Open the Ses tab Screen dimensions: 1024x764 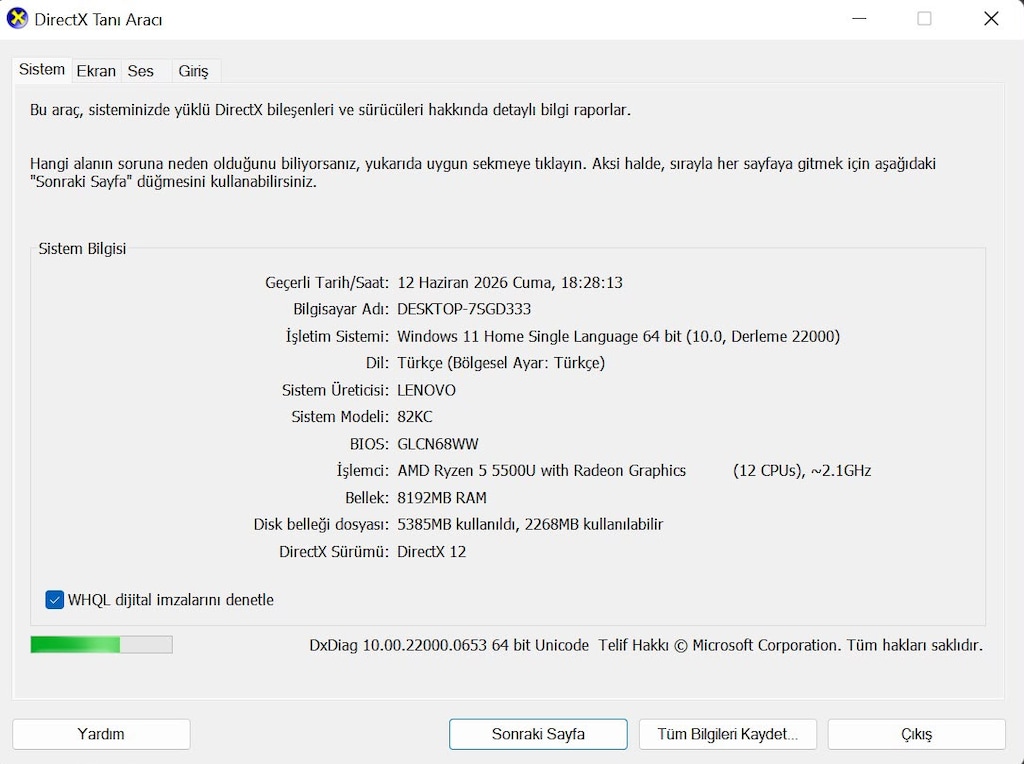[x=140, y=71]
